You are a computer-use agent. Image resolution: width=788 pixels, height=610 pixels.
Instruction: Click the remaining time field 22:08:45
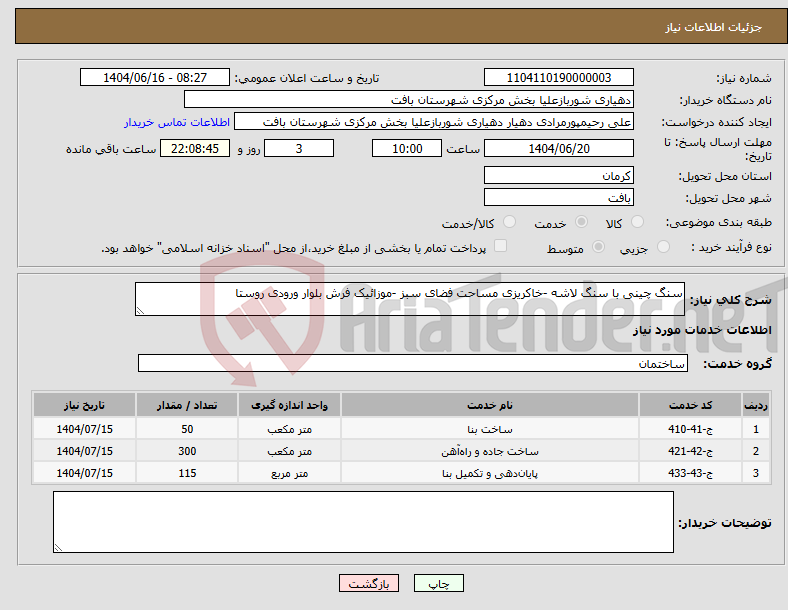coord(195,148)
